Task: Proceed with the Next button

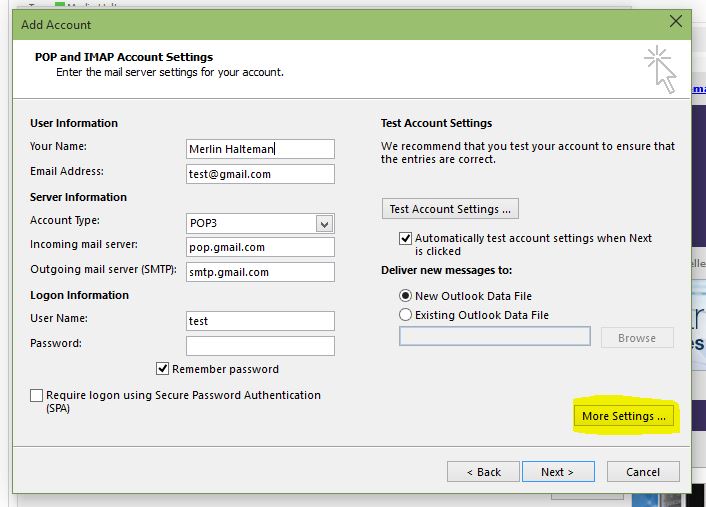Action: tap(558, 472)
